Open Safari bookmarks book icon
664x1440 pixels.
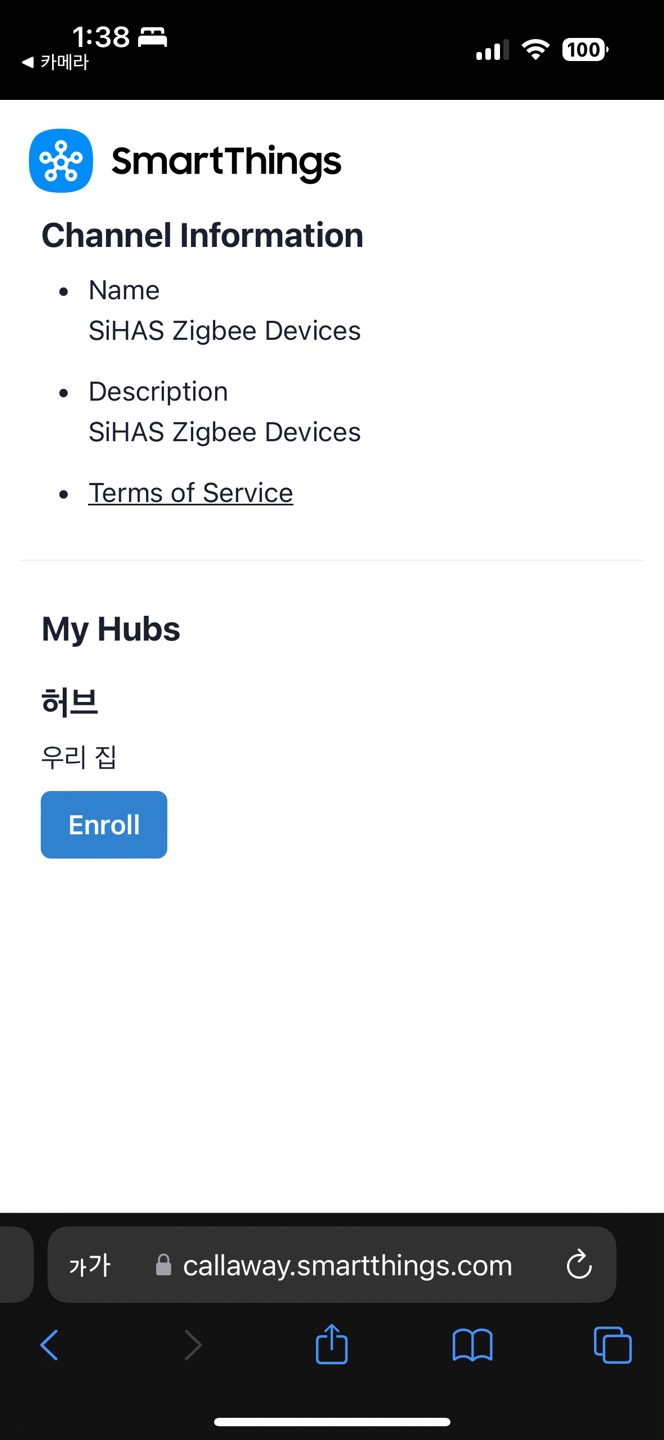point(473,1345)
